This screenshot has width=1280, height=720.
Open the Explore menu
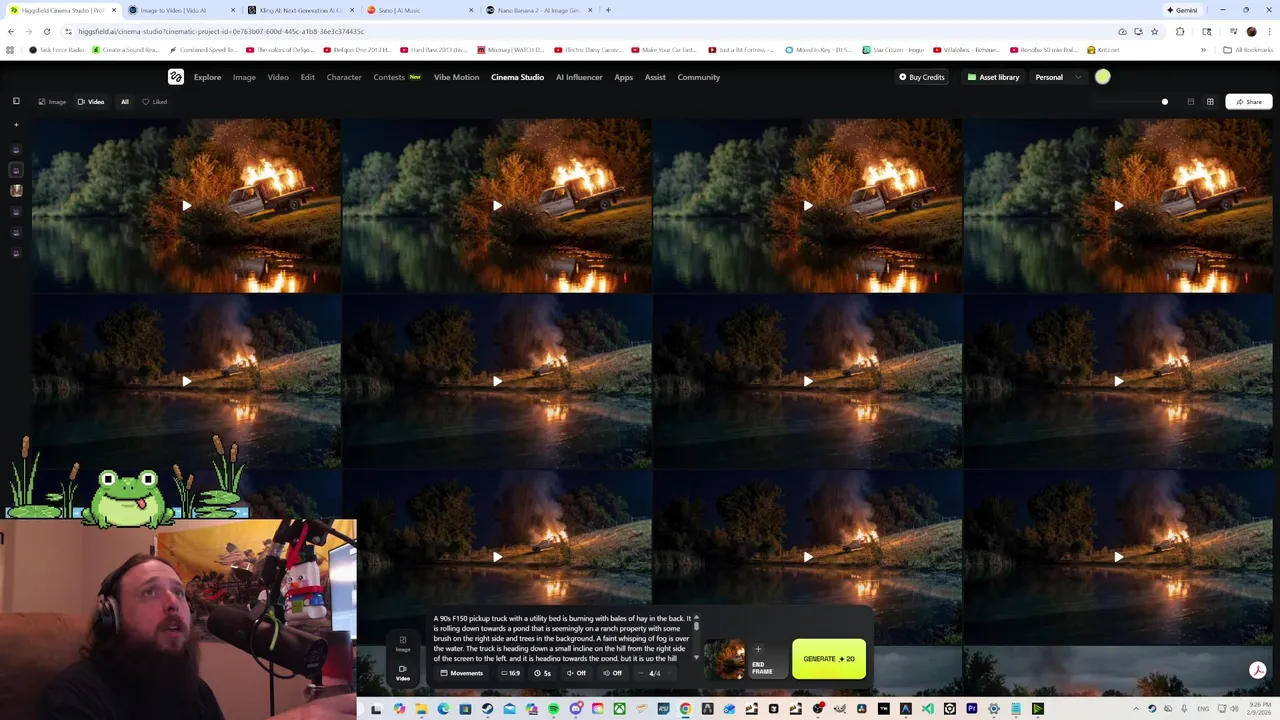207,77
